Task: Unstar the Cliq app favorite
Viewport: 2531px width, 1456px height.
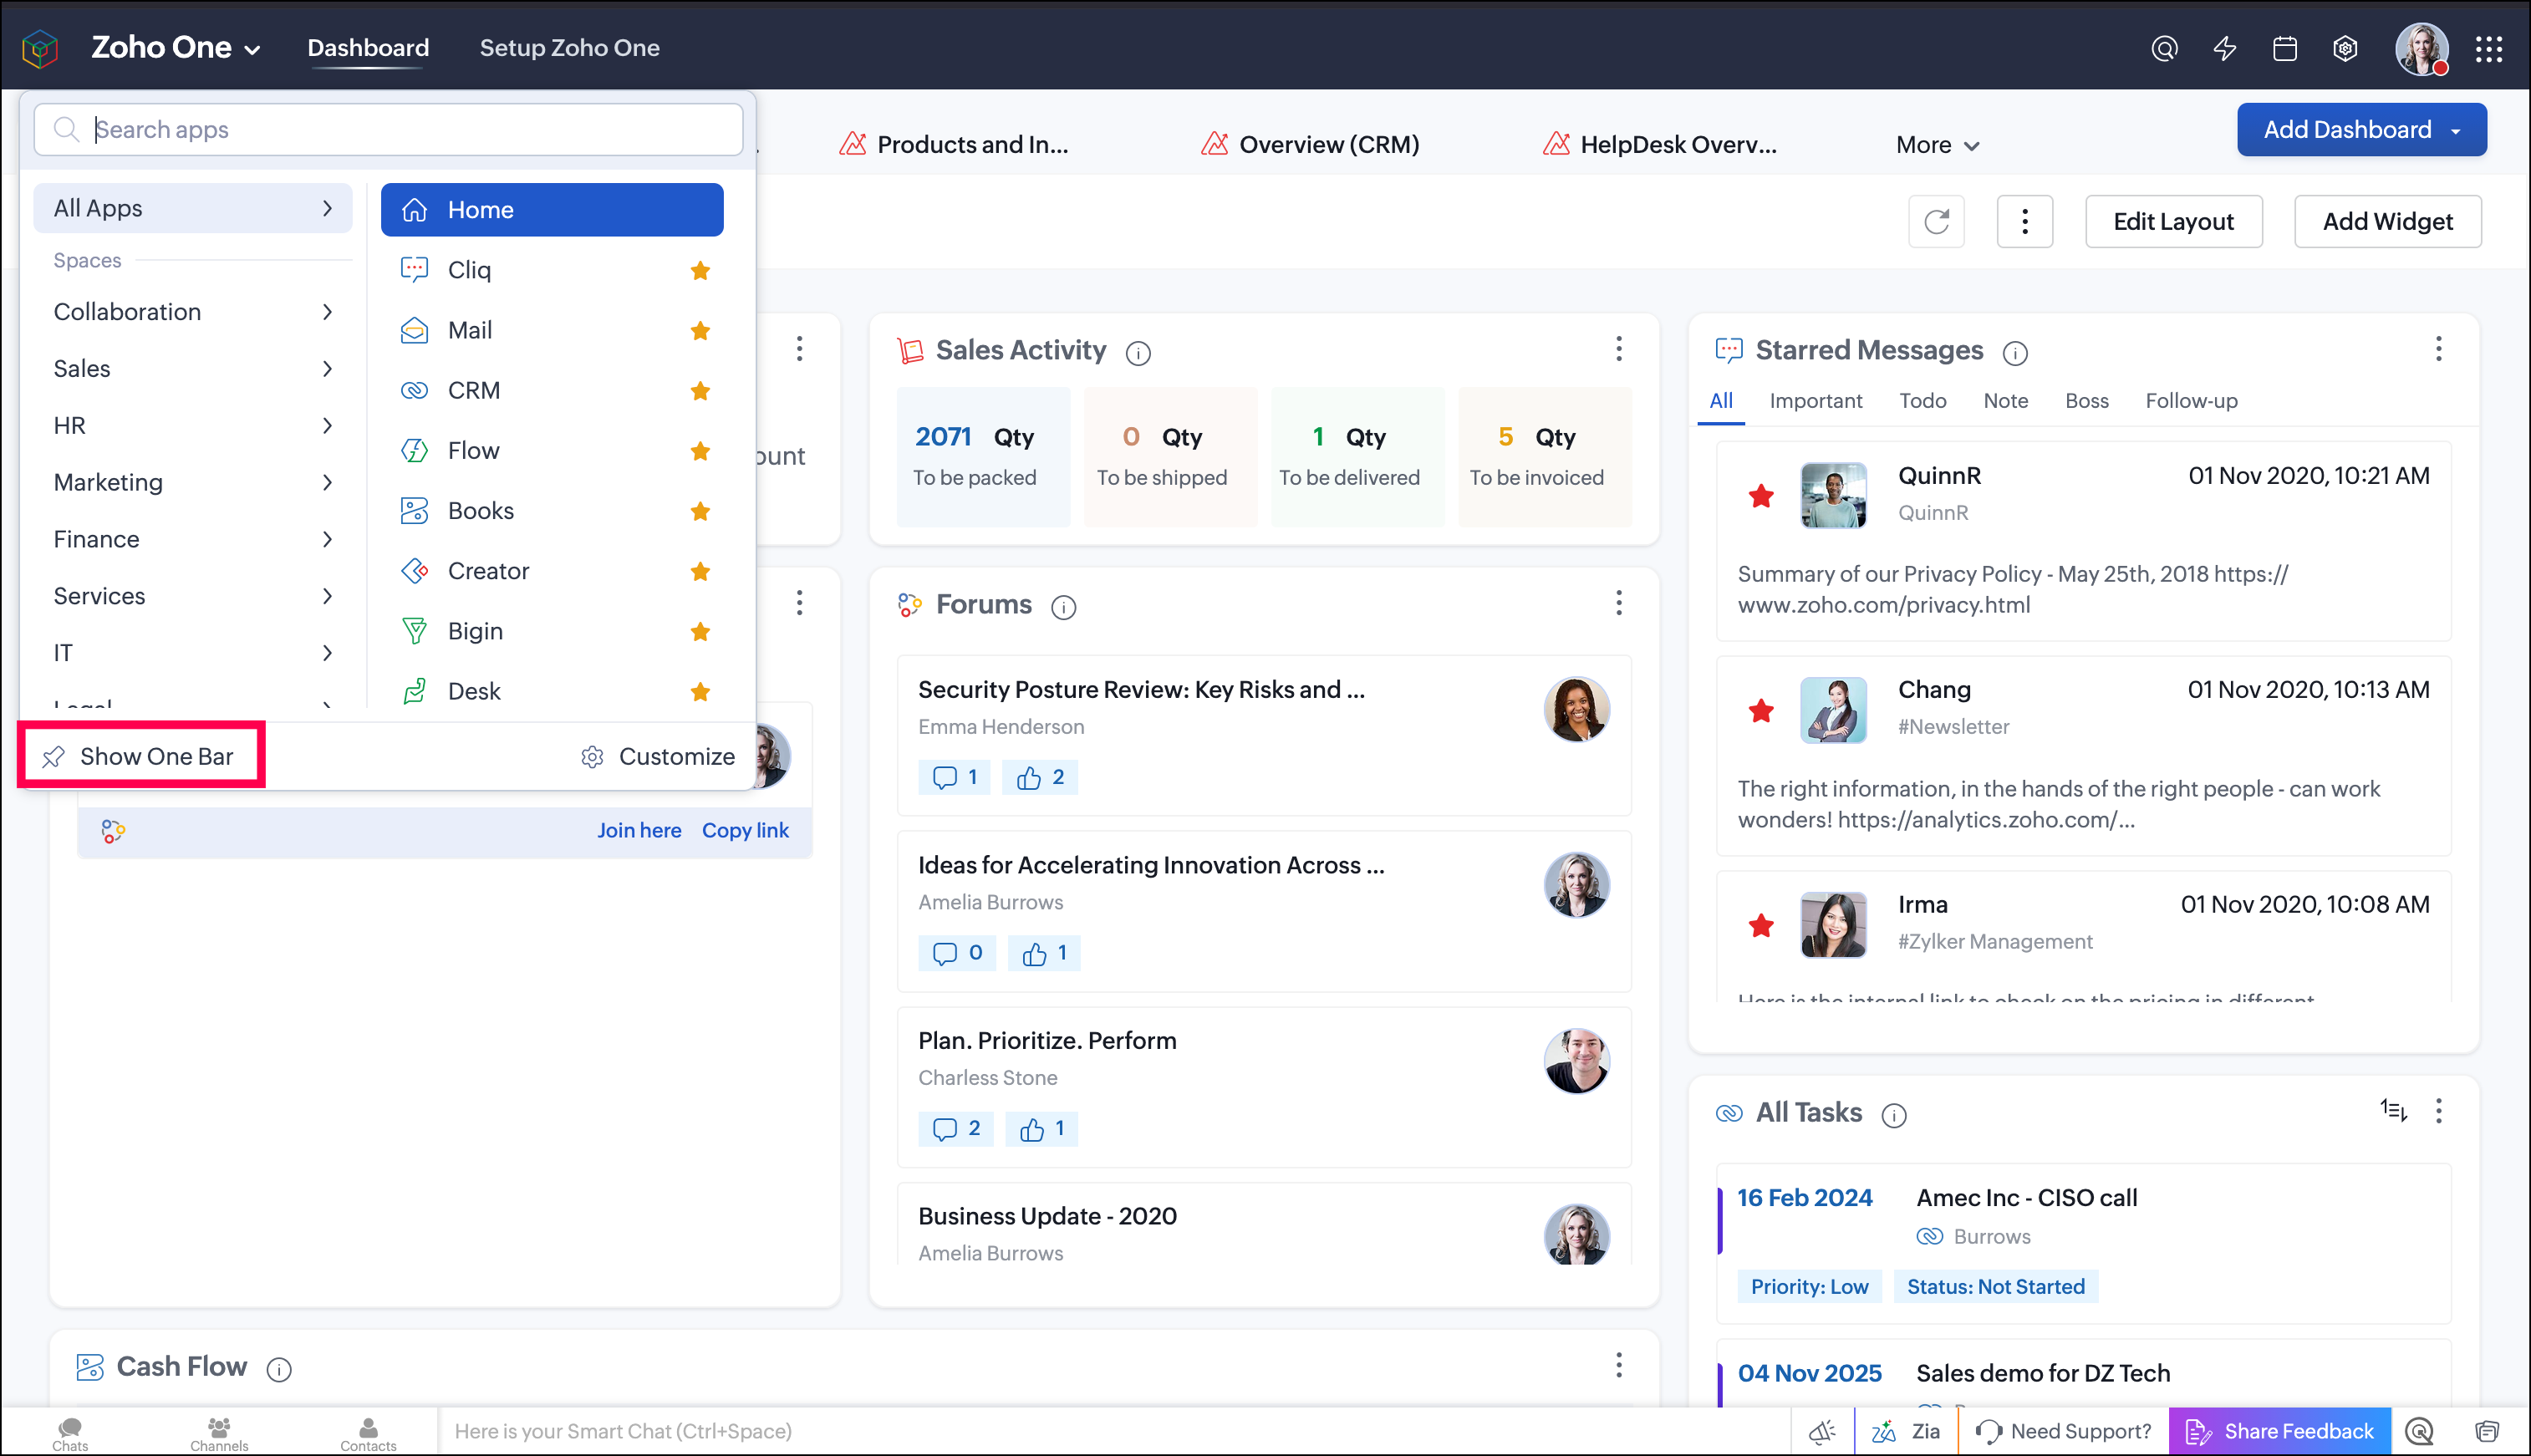Action: [700, 270]
